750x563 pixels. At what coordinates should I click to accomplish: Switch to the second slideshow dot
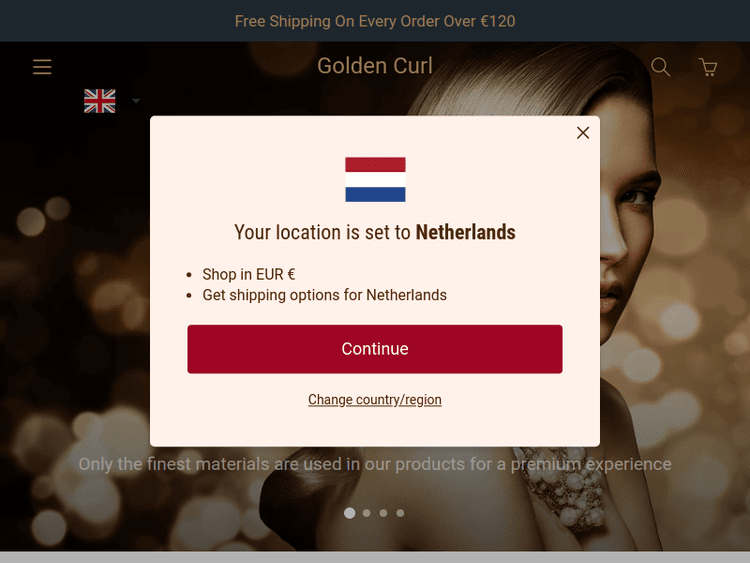coord(366,513)
